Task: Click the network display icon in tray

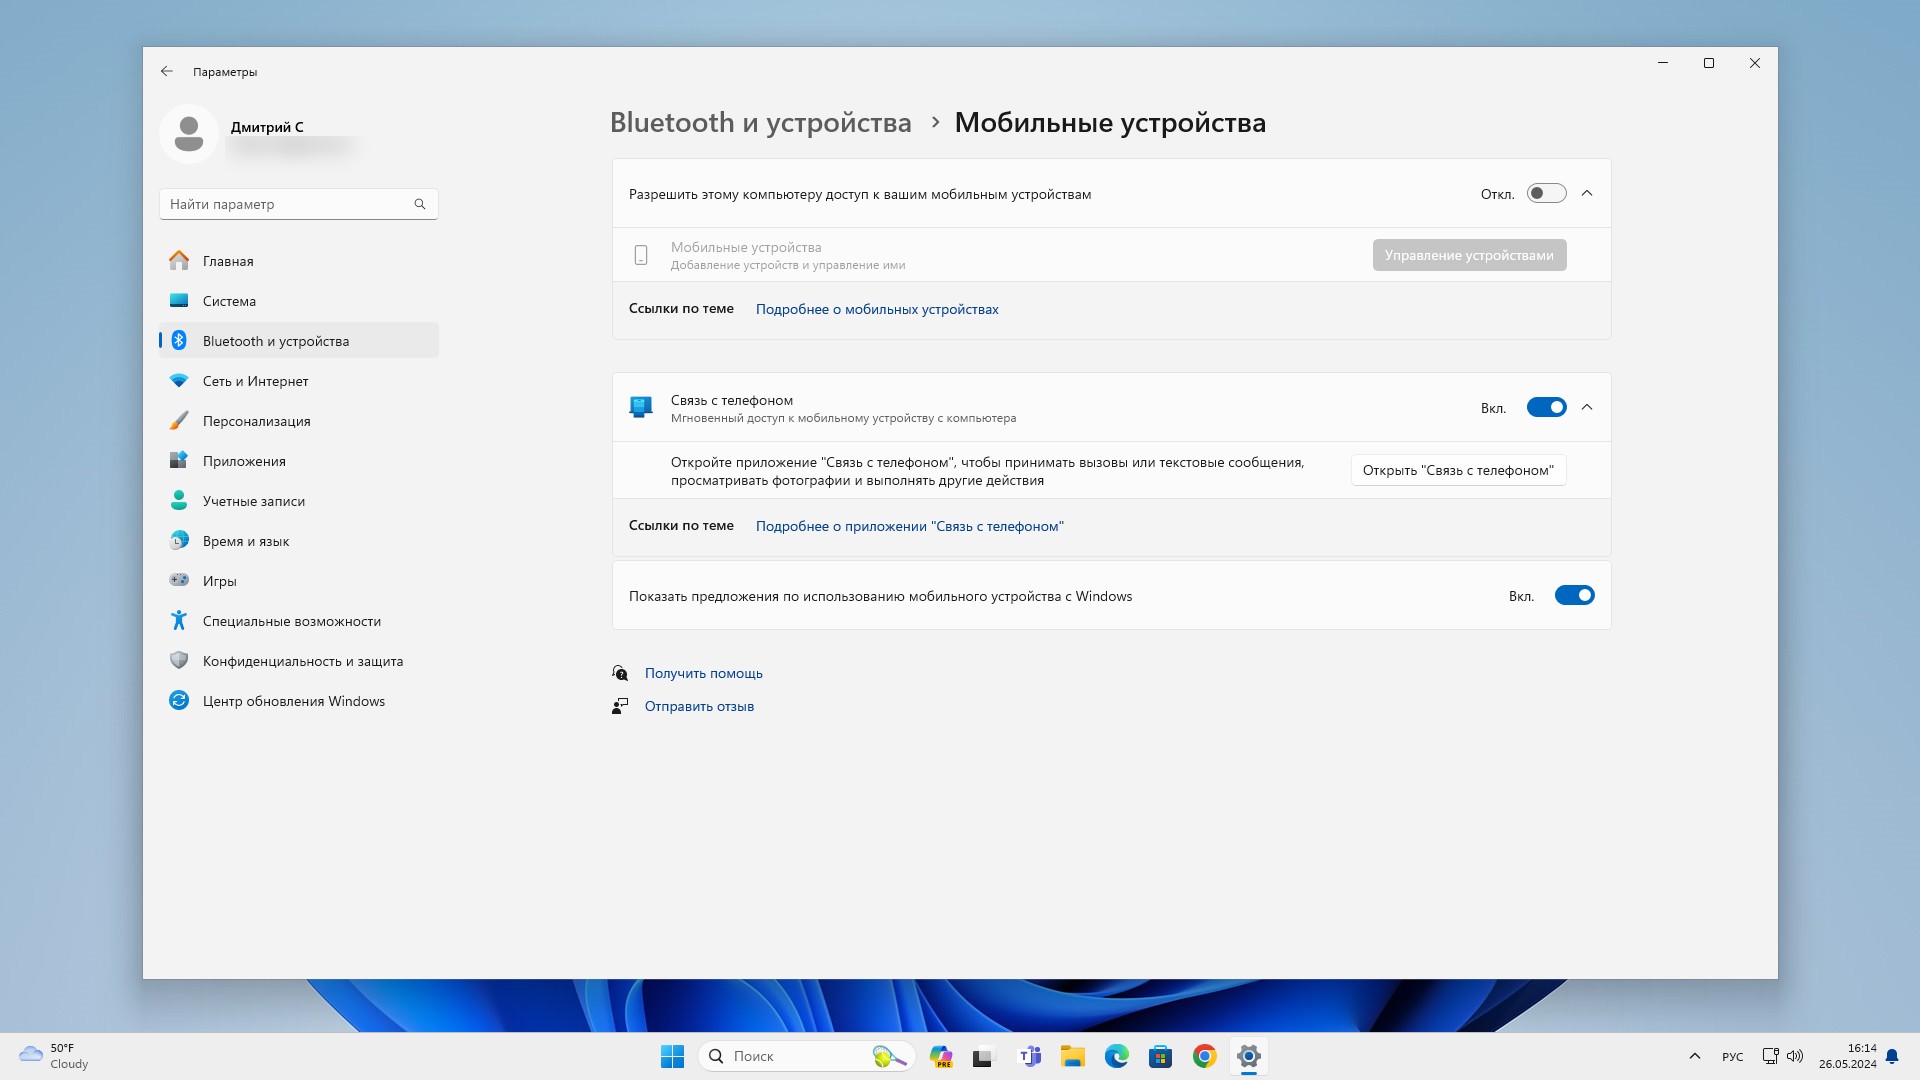Action: pyautogui.click(x=1770, y=1056)
